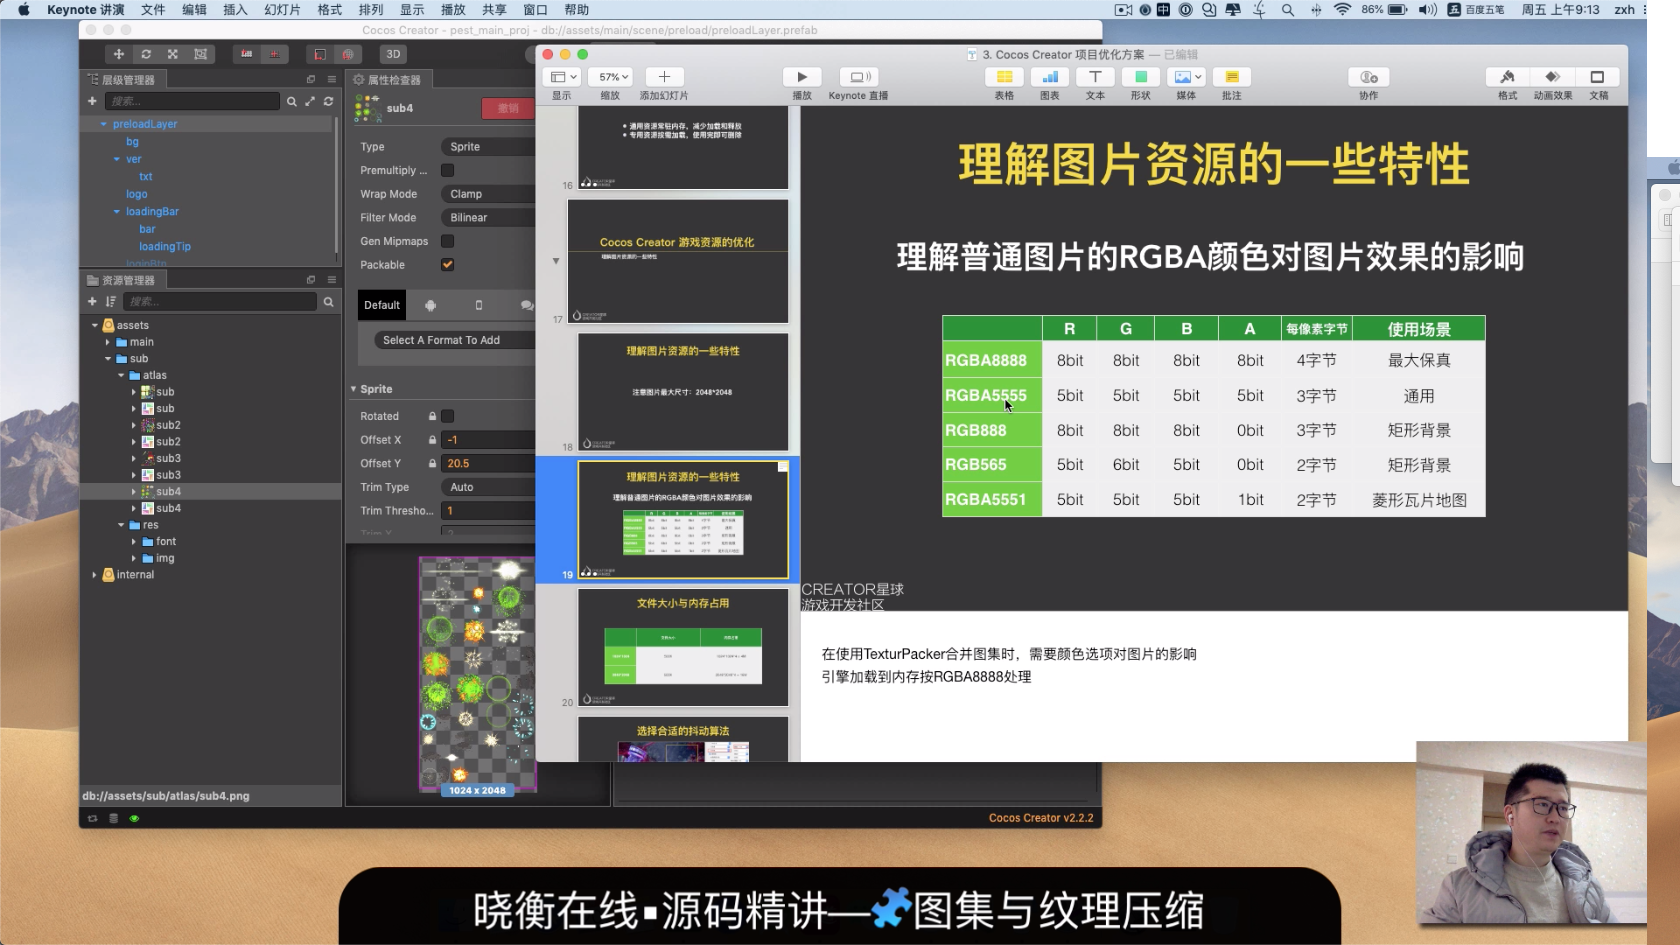Open the 文件 menu in the menu bar
Image resolution: width=1680 pixels, height=945 pixels.
click(x=153, y=10)
